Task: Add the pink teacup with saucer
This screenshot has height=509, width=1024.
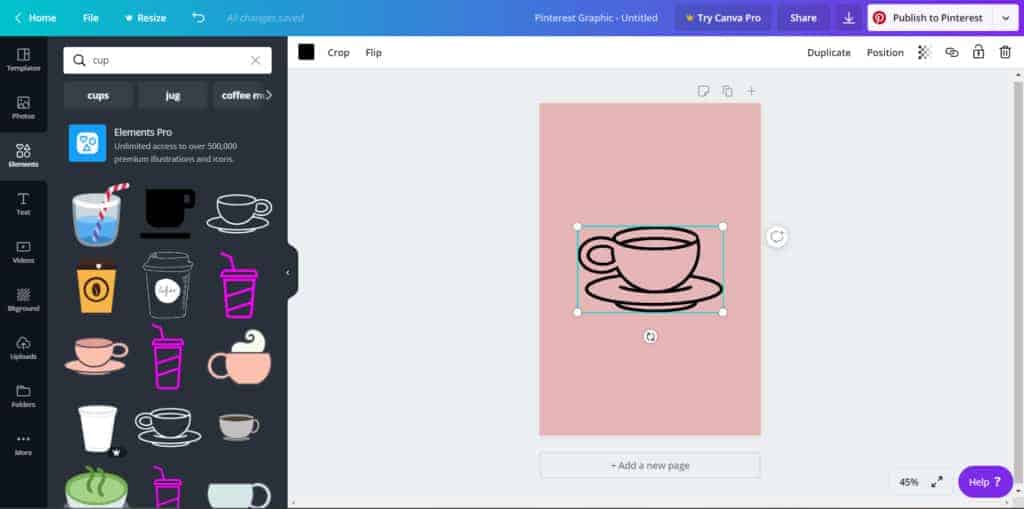Action: click(x=97, y=356)
